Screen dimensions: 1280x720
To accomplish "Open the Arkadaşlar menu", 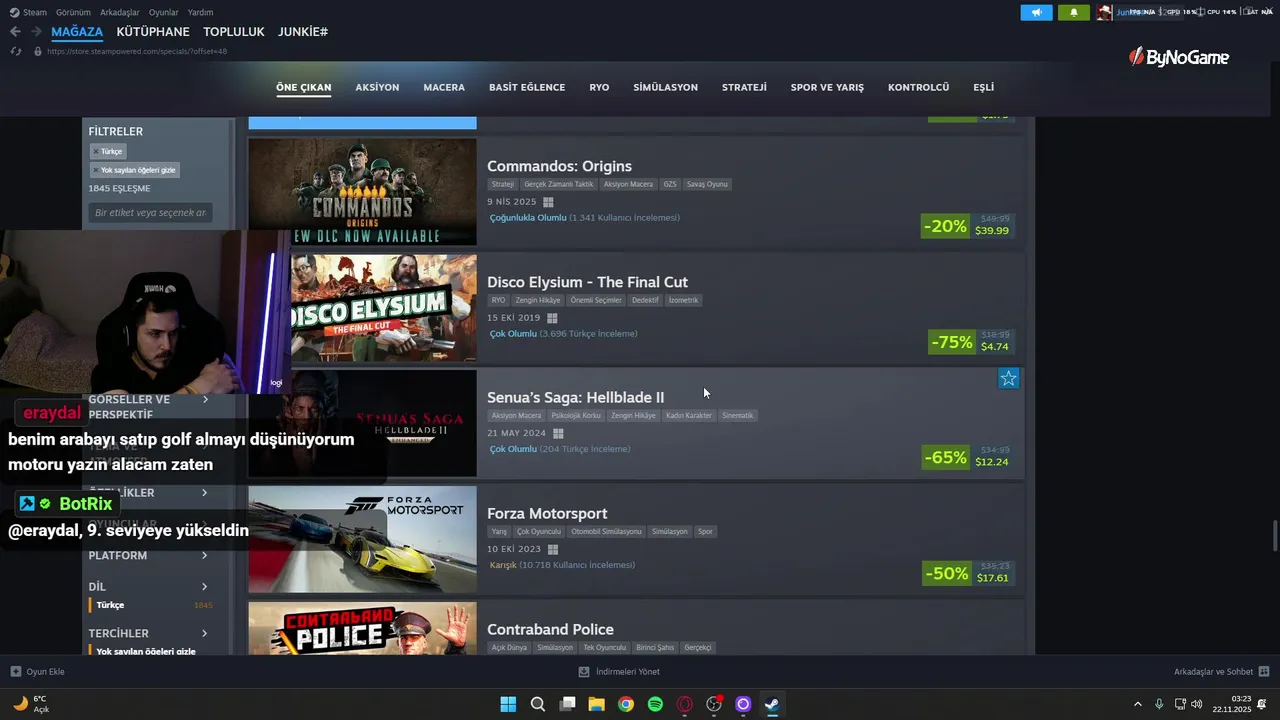I will point(120,12).
